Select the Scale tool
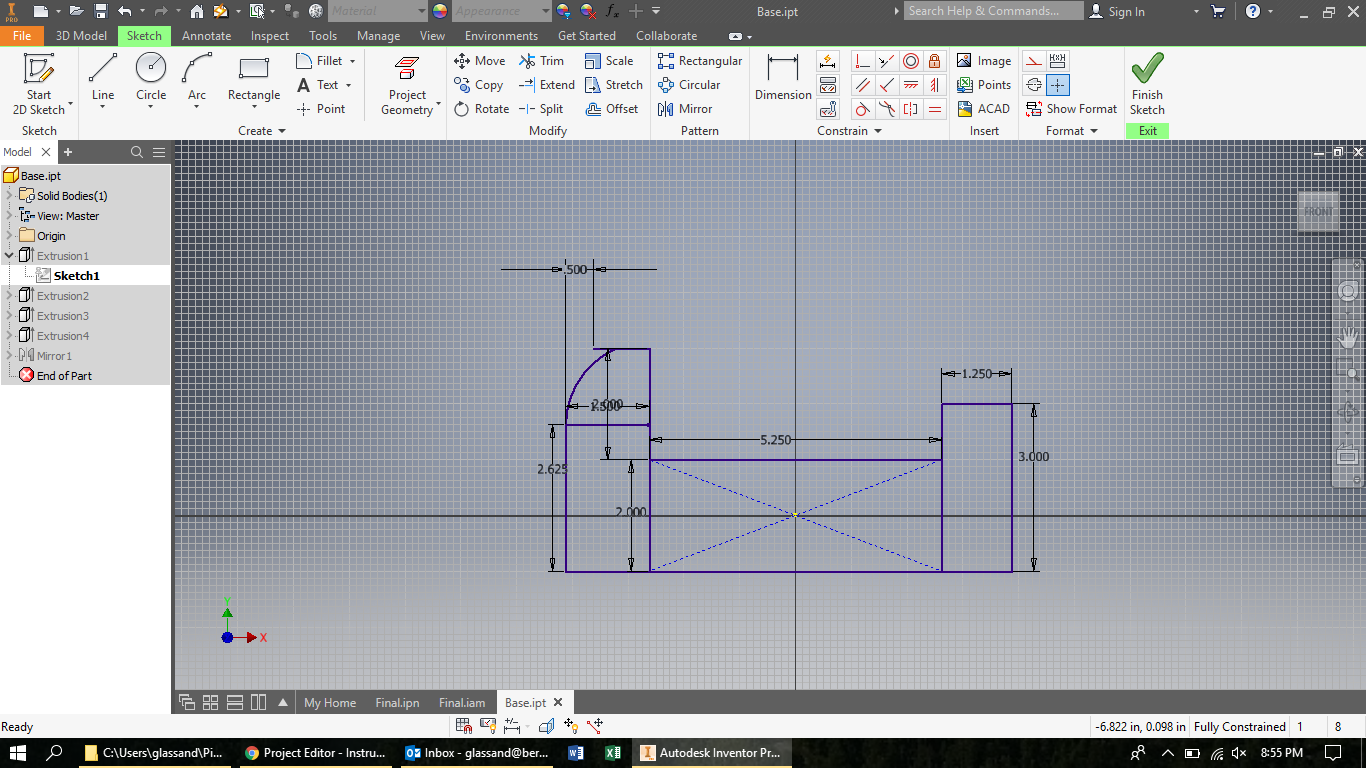This screenshot has height=768, width=1366. (x=609, y=61)
